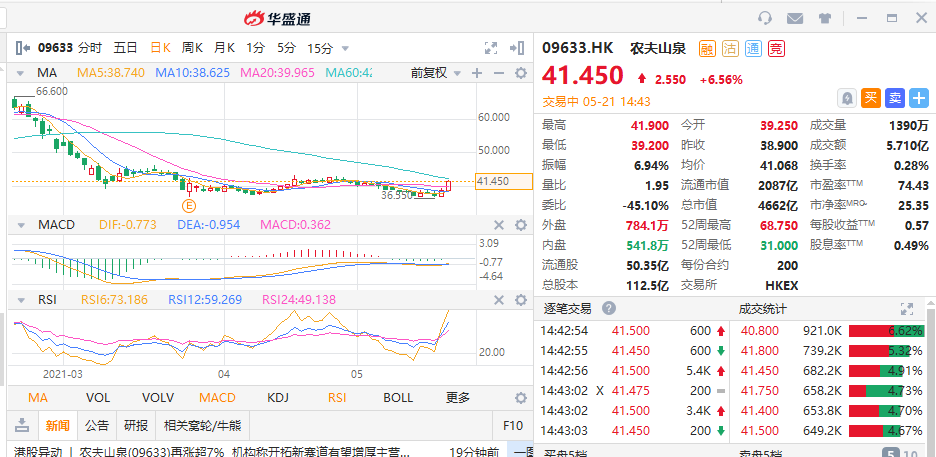The width and height of the screenshot is (936, 457).
Task: Switch chart to 五日 view
Action: click(x=125, y=48)
